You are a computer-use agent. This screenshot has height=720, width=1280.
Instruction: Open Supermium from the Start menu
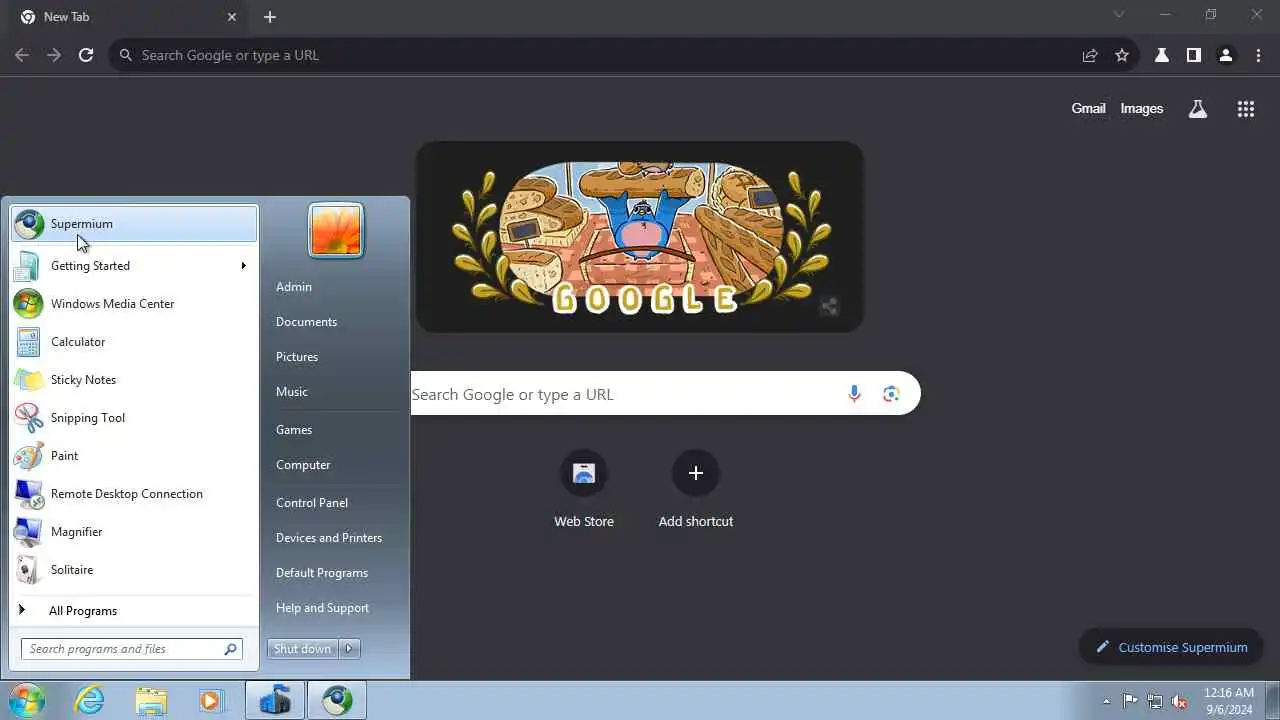point(134,224)
